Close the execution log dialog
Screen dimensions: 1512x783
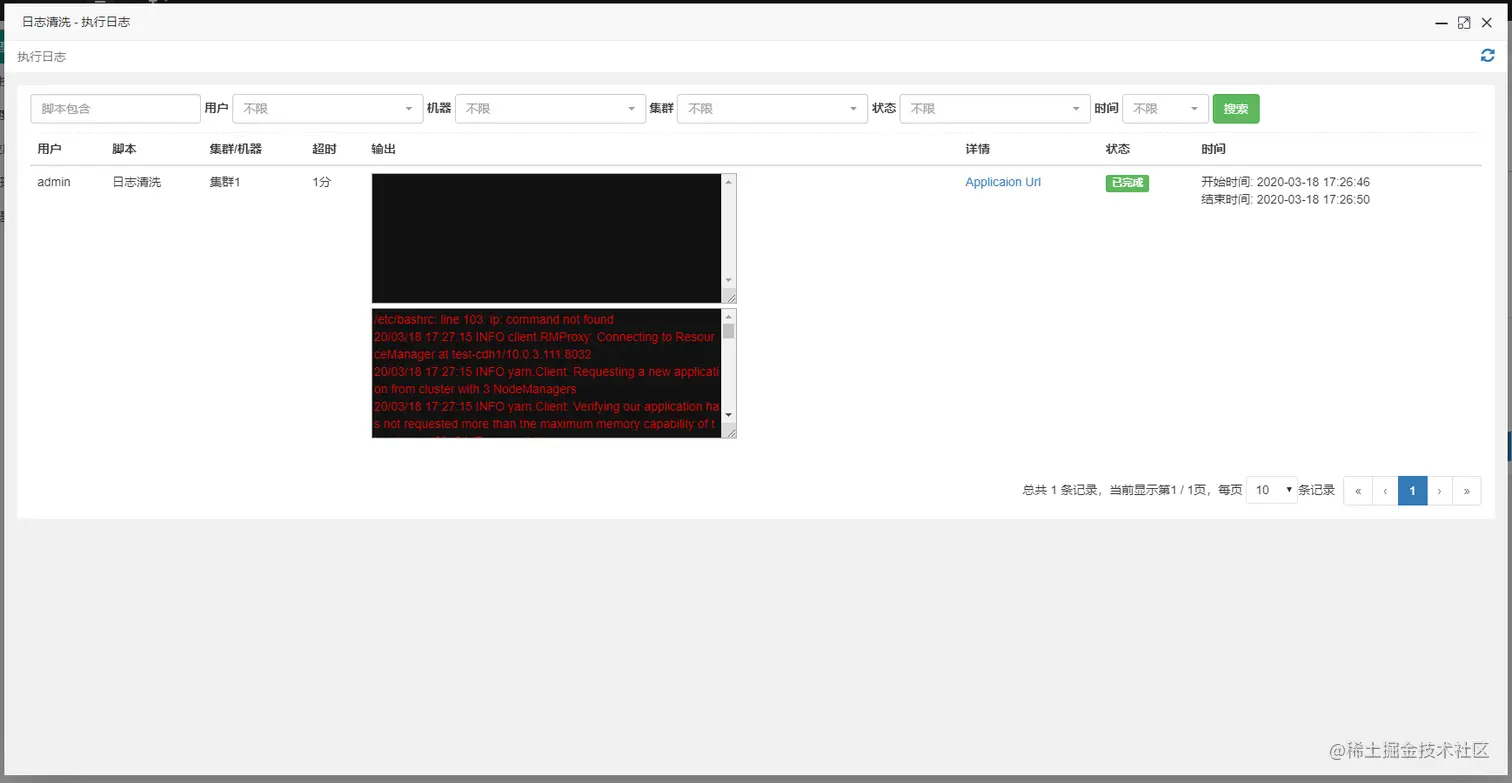coord(1487,22)
